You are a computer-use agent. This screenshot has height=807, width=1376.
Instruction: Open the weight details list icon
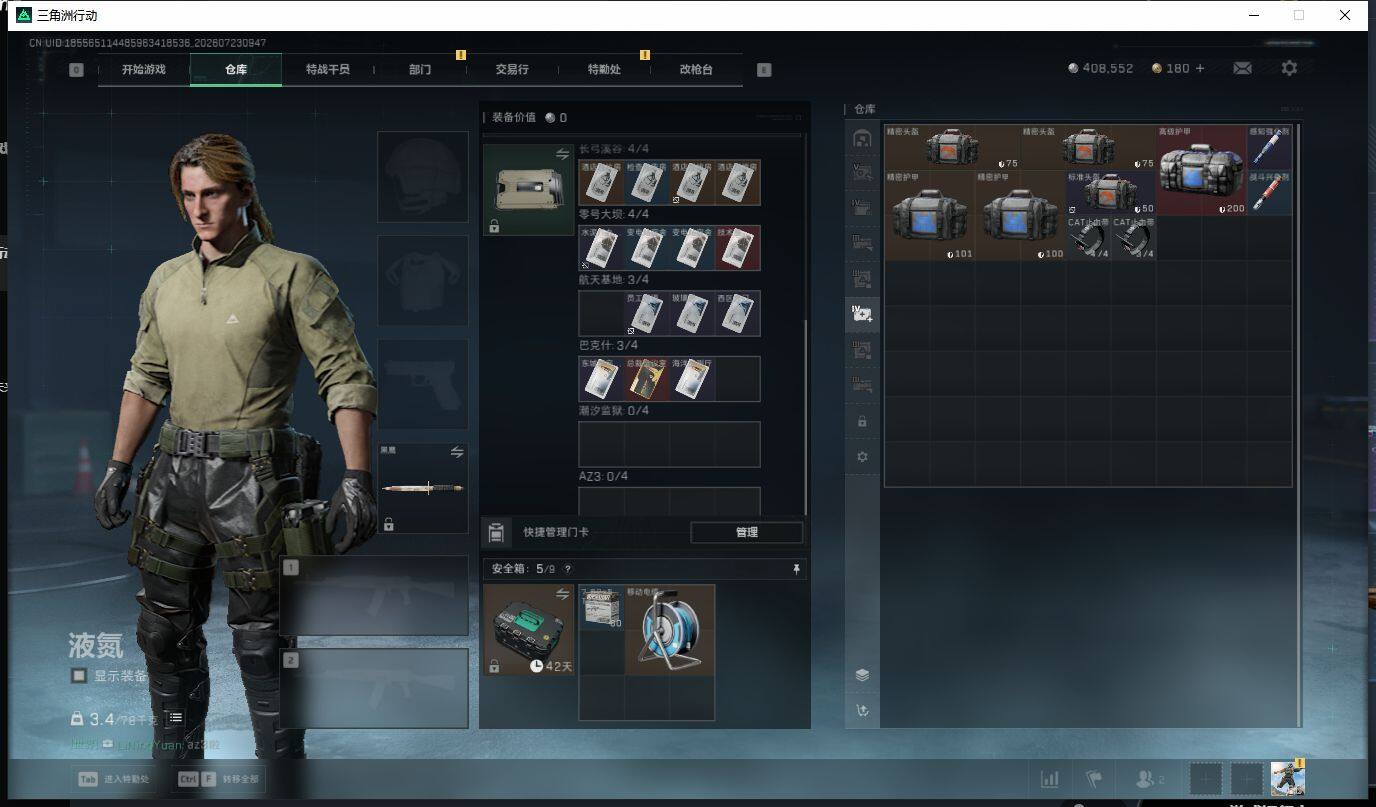click(175, 718)
